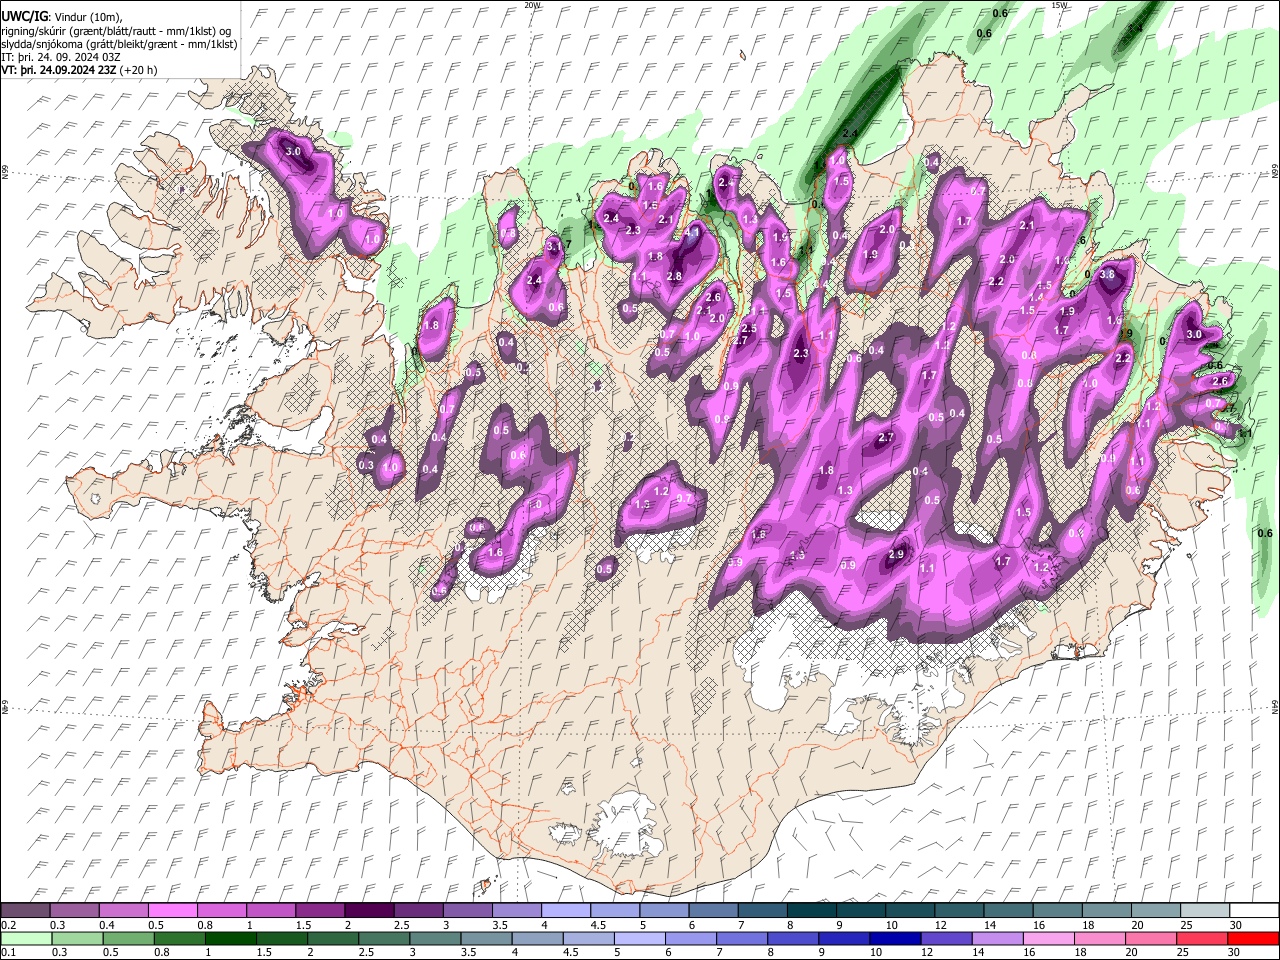Click the 2.4 rain value in dark green band
The height and width of the screenshot is (960, 1280).
pos(851,134)
